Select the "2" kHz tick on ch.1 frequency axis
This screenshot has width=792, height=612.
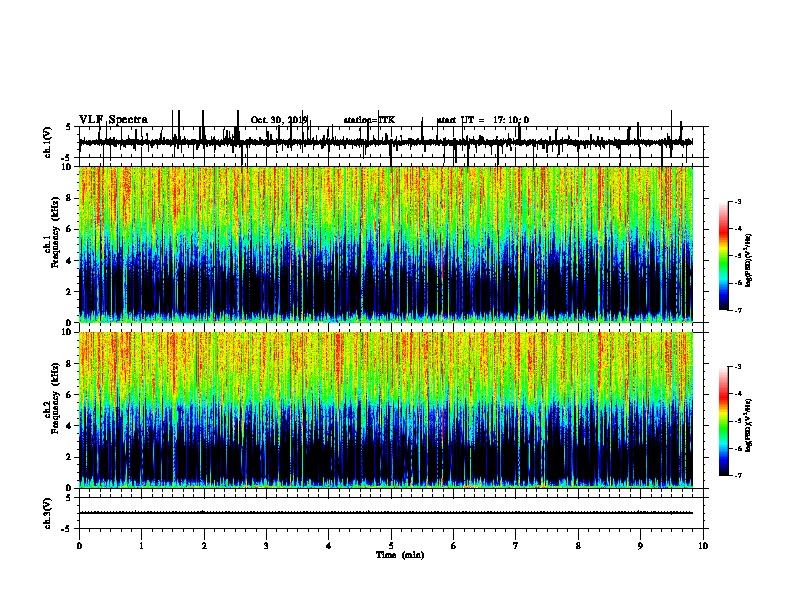tap(70, 292)
